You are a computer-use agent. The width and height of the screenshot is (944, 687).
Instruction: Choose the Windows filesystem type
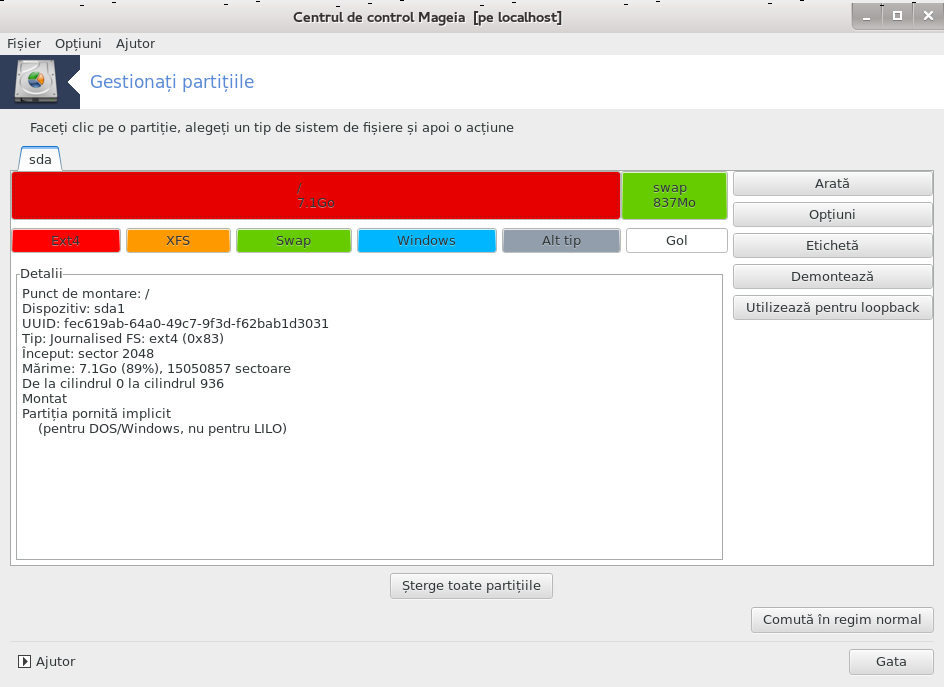coord(426,241)
